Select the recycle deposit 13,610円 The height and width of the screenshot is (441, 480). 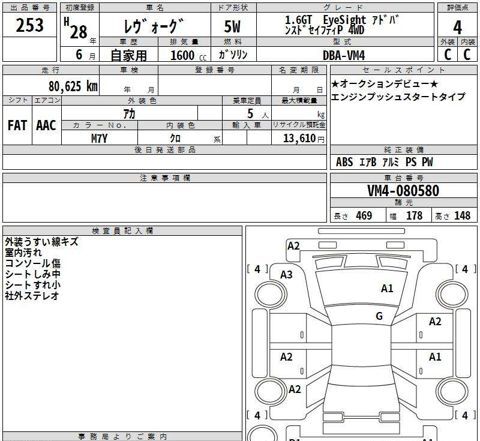point(304,138)
